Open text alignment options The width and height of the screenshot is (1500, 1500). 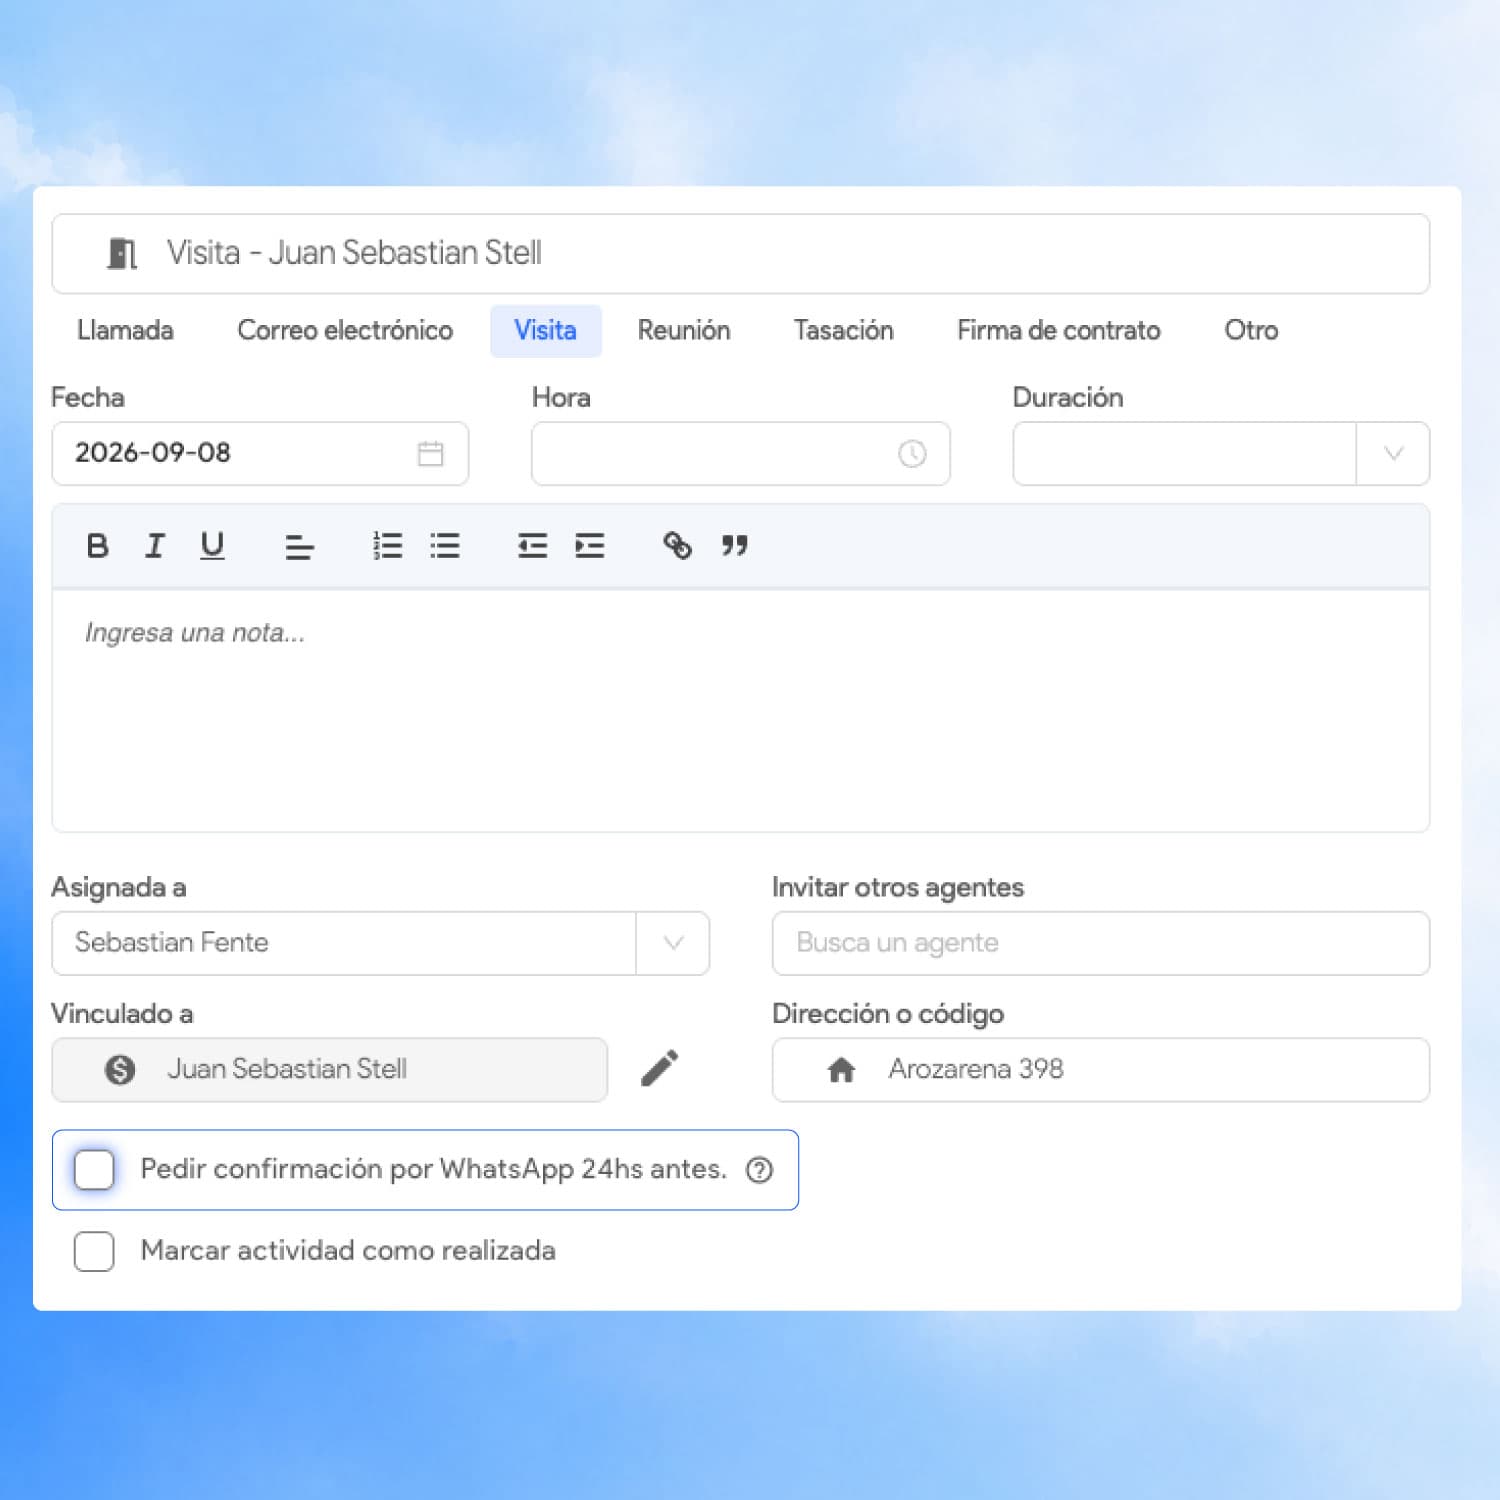point(299,546)
